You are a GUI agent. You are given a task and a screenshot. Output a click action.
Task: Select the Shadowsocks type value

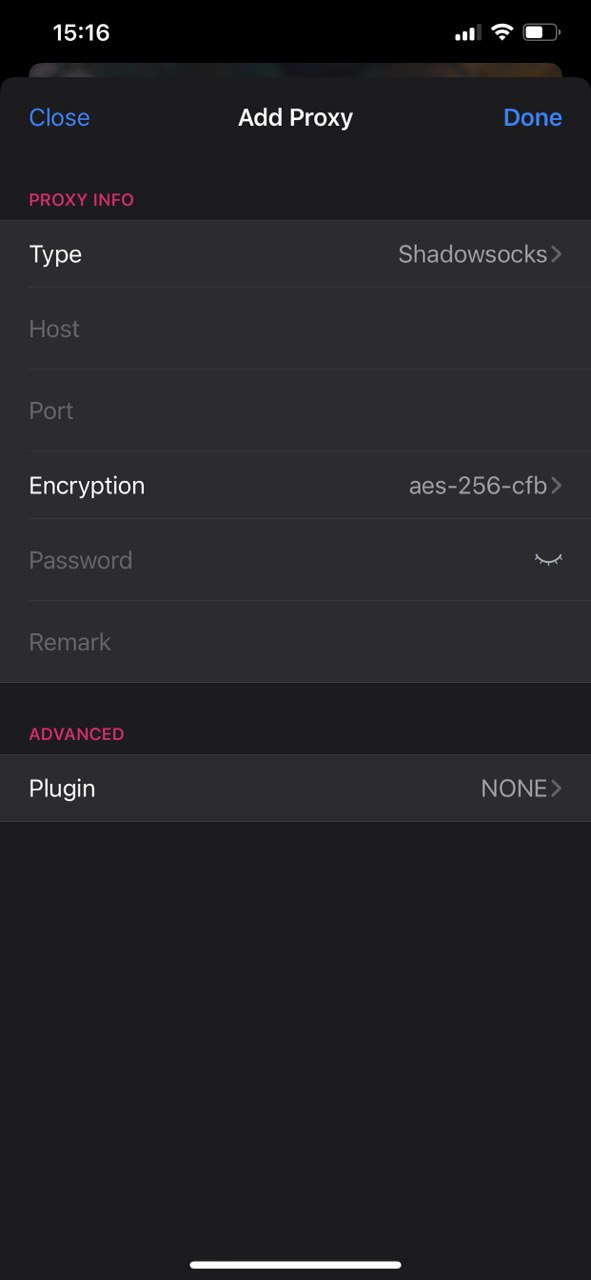[x=473, y=254]
